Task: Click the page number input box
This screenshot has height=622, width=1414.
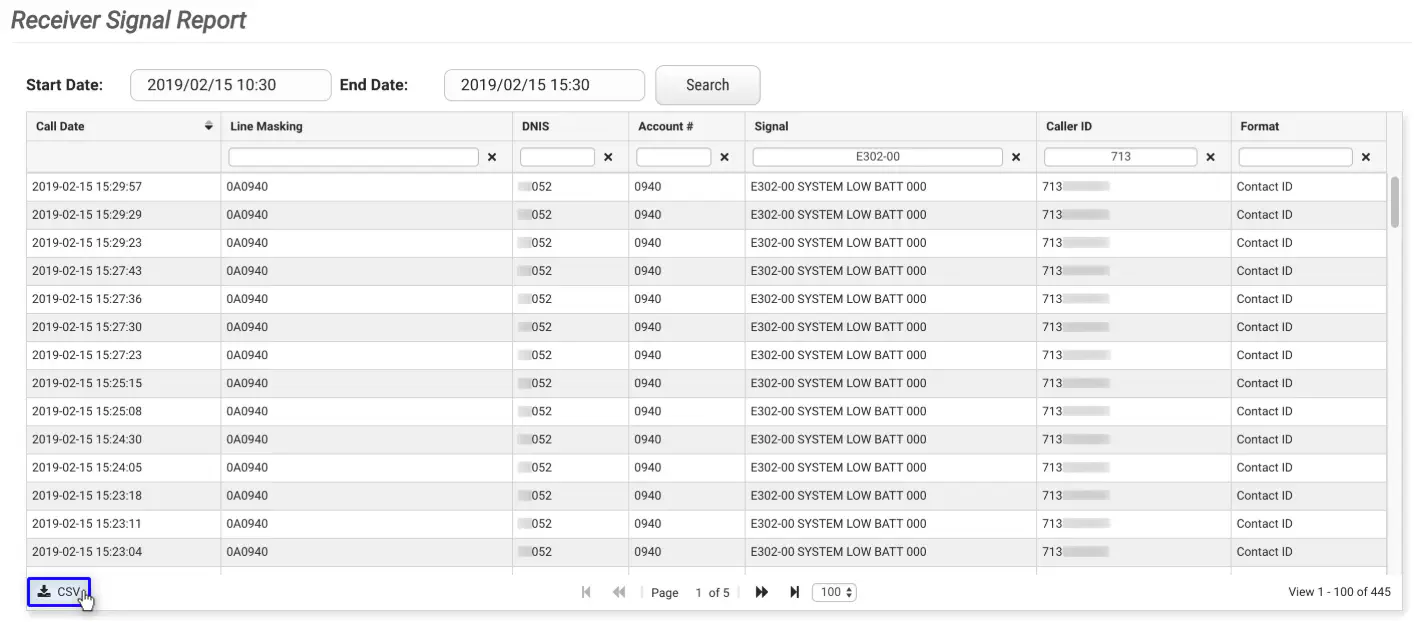Action: (701, 592)
